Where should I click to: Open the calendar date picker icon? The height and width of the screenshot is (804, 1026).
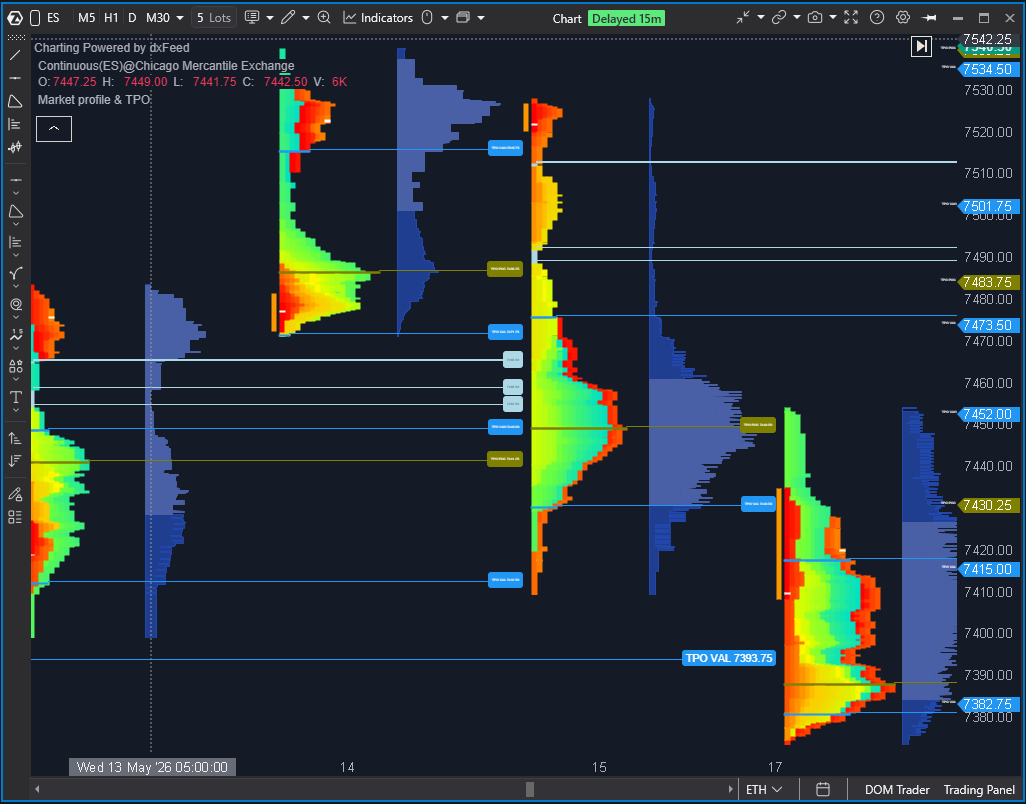coord(823,790)
